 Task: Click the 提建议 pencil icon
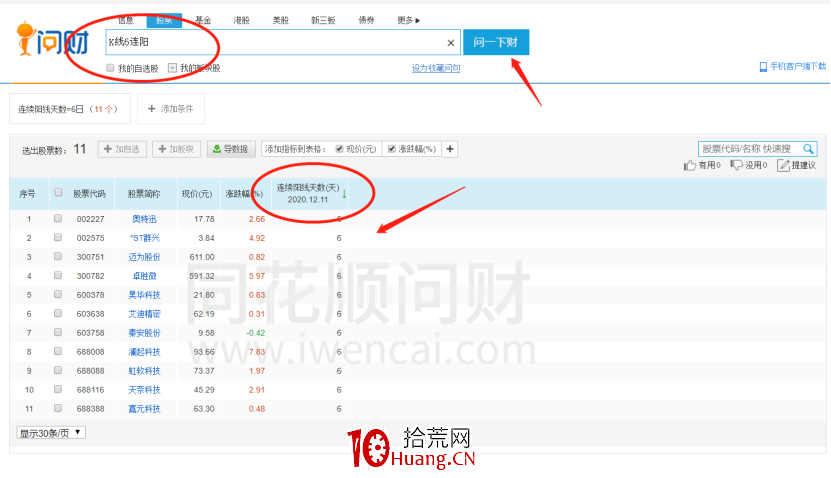pos(783,165)
